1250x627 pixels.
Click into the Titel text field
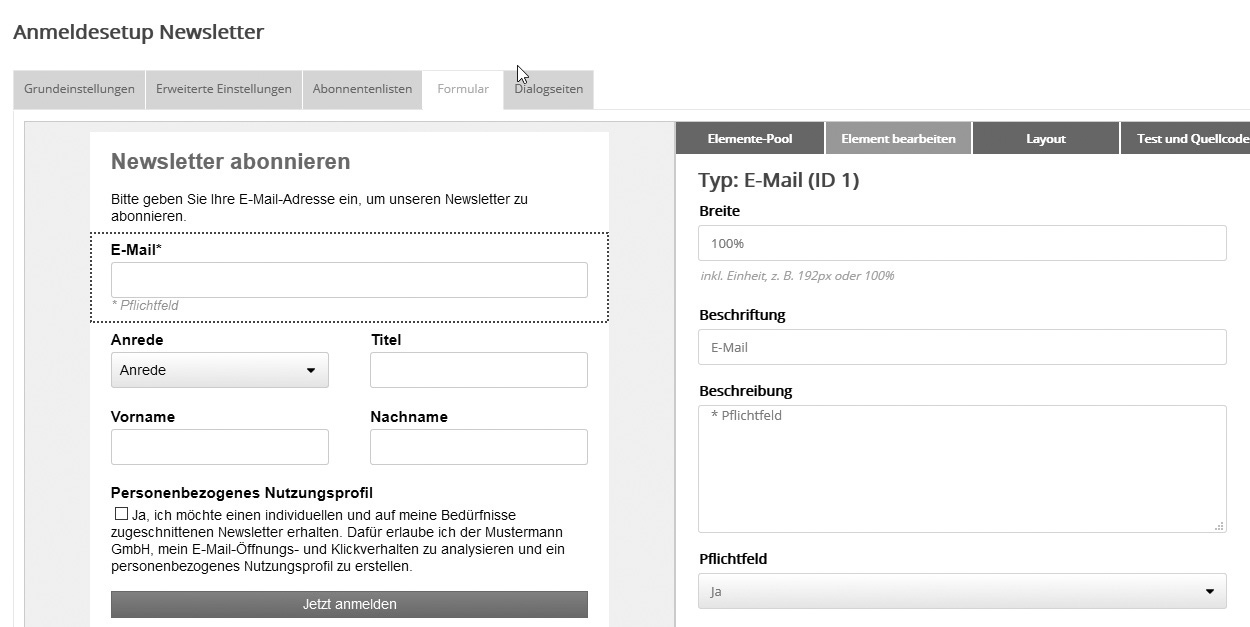[x=478, y=370]
